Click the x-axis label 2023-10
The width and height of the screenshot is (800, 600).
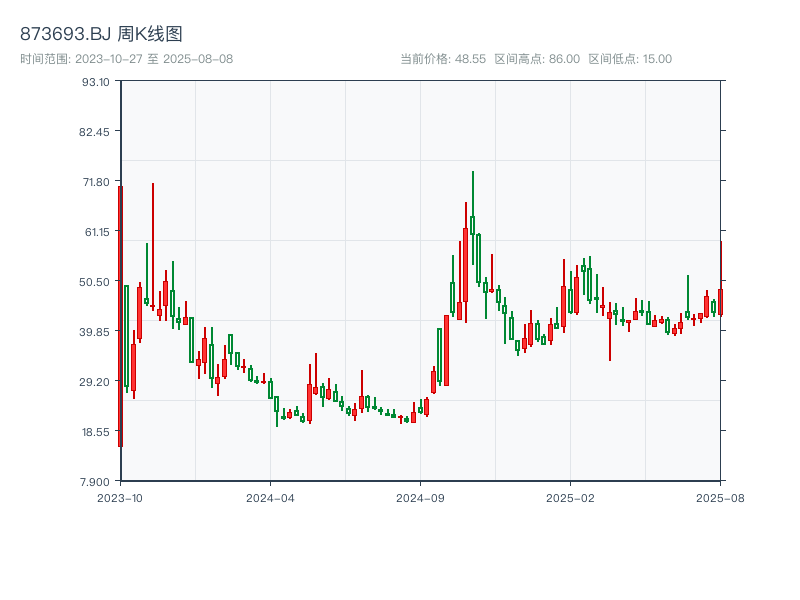[x=120, y=498]
